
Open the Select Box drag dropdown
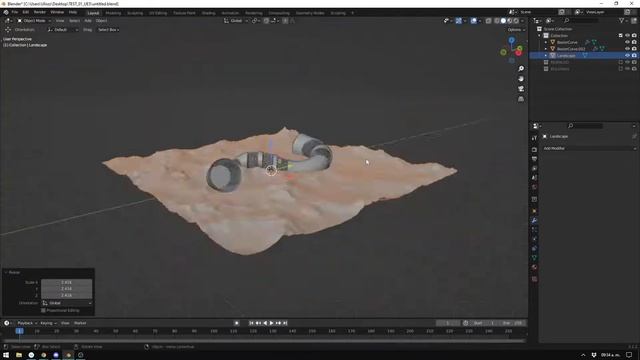(108, 30)
